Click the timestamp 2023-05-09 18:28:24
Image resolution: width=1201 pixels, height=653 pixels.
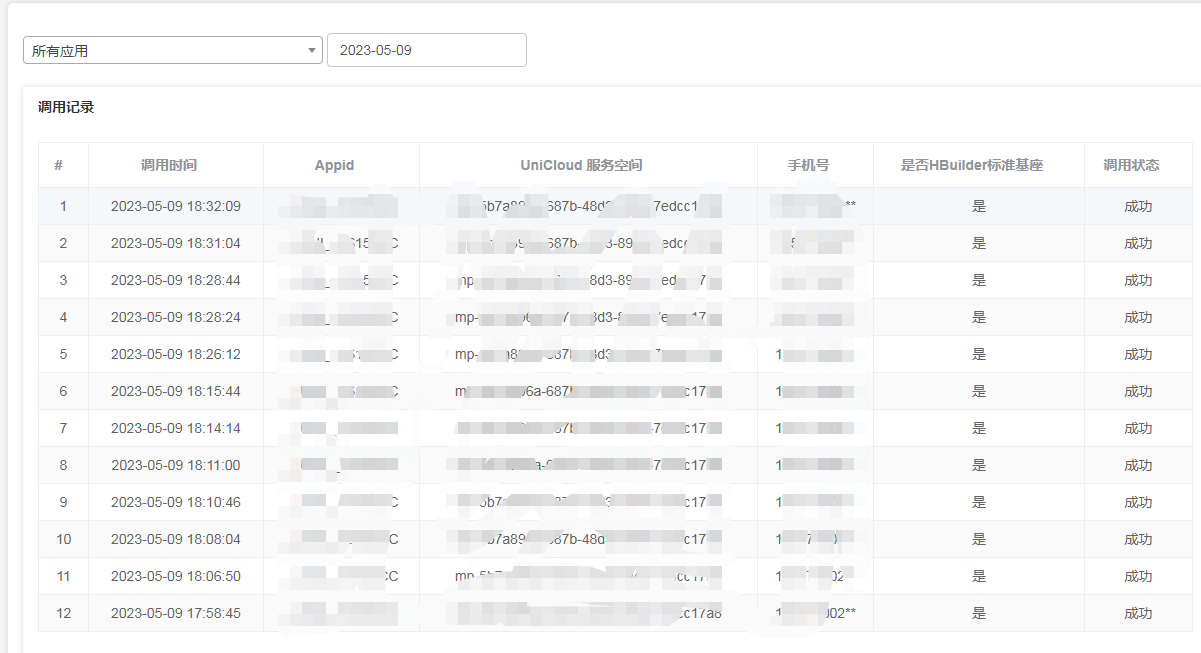pos(176,317)
